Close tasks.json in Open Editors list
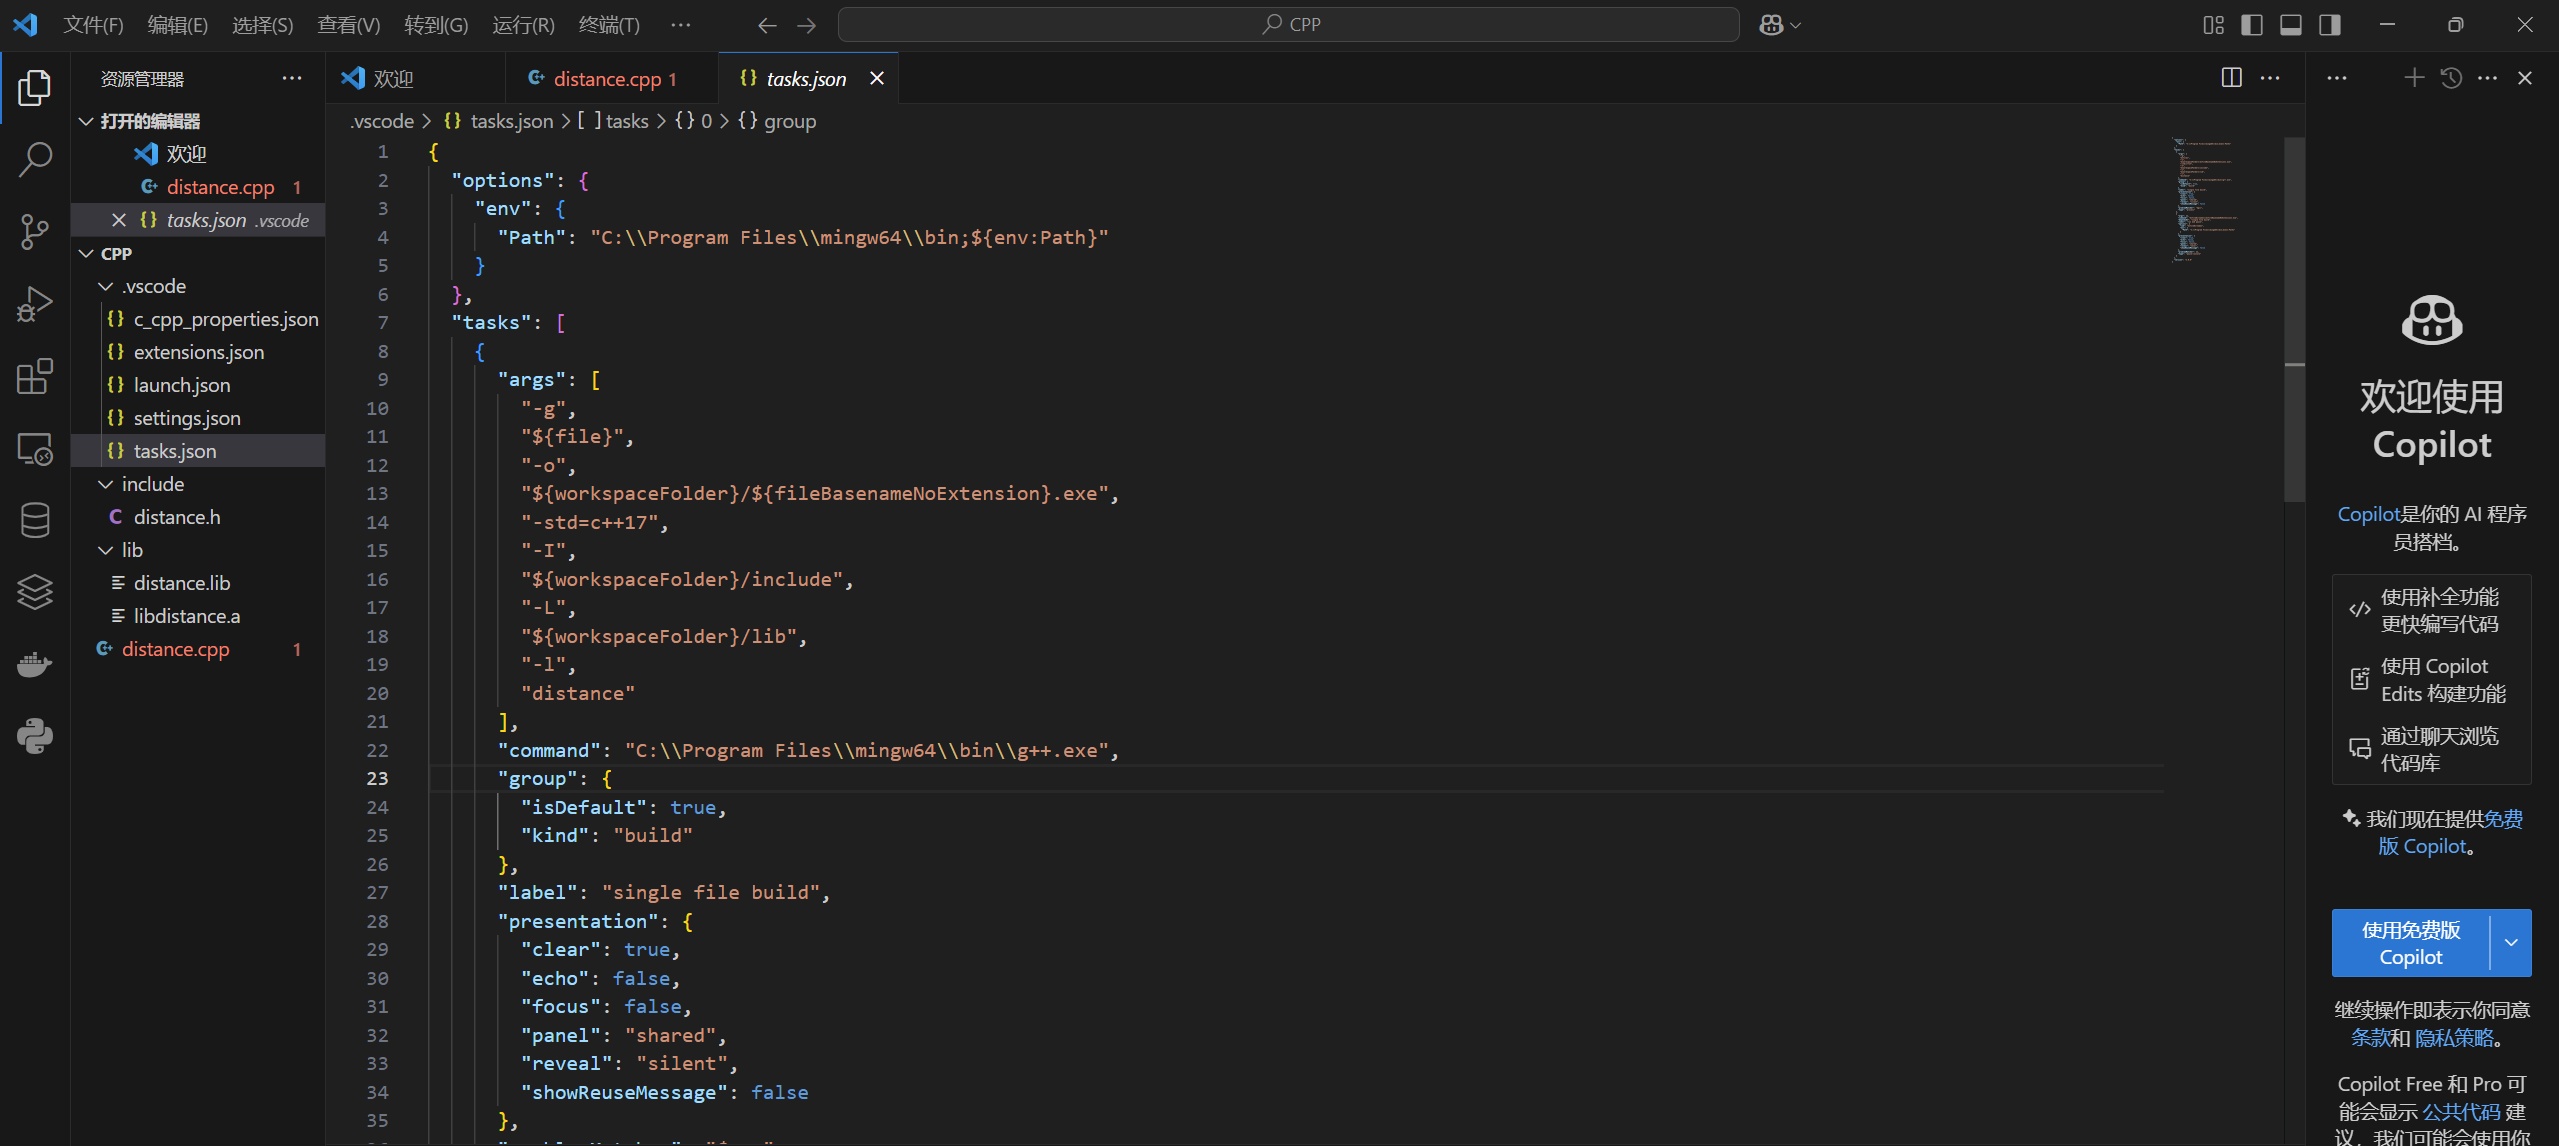 118,220
